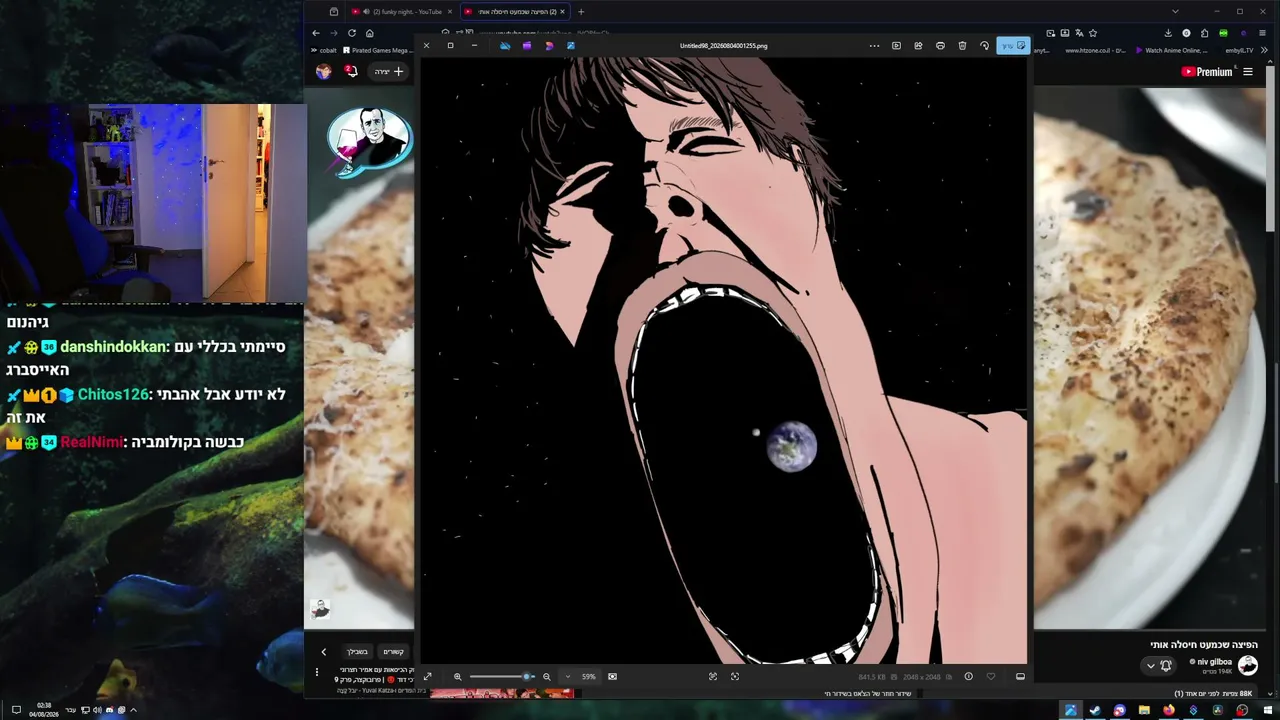The width and height of the screenshot is (1280, 720).
Task: Reload the page with the browser refresh icon
Action: pos(352,33)
